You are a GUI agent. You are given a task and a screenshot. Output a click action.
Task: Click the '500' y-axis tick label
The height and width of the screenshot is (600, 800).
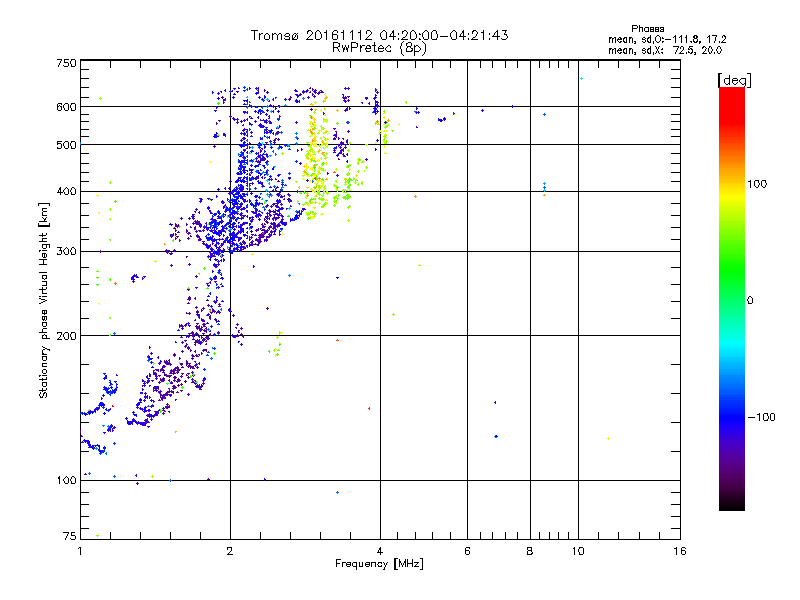(x=66, y=145)
